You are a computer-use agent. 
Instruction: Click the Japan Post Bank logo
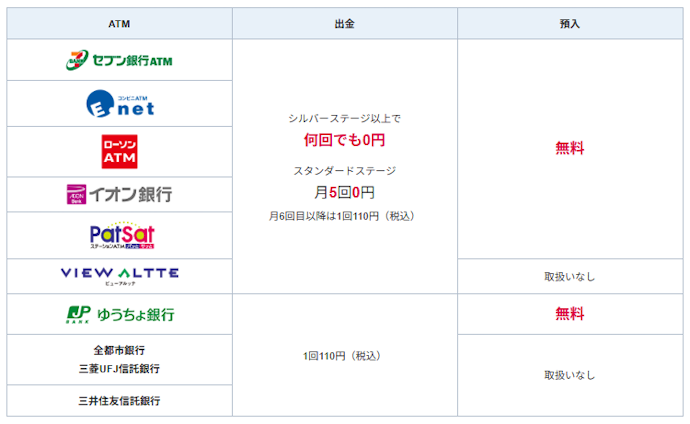[120, 314]
